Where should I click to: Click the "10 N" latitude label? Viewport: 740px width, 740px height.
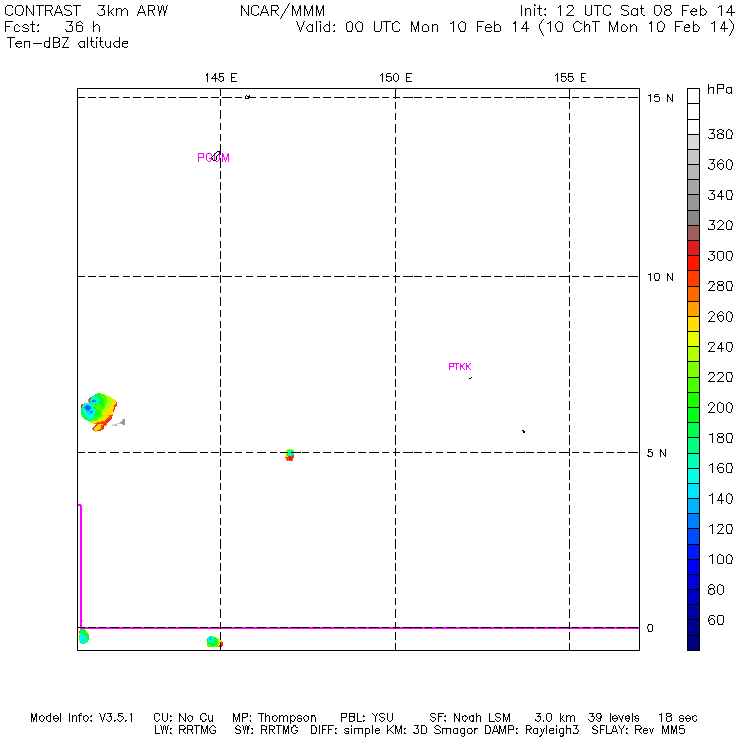[660, 277]
